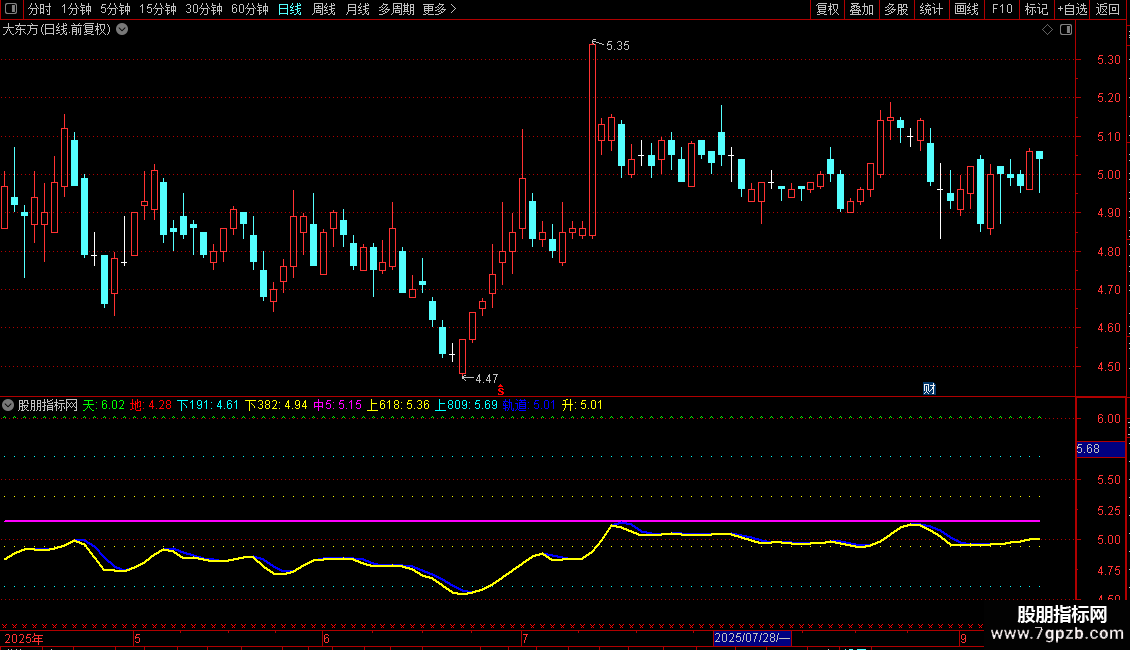Click 返回 to go back
1130x650 pixels.
point(1108,9)
